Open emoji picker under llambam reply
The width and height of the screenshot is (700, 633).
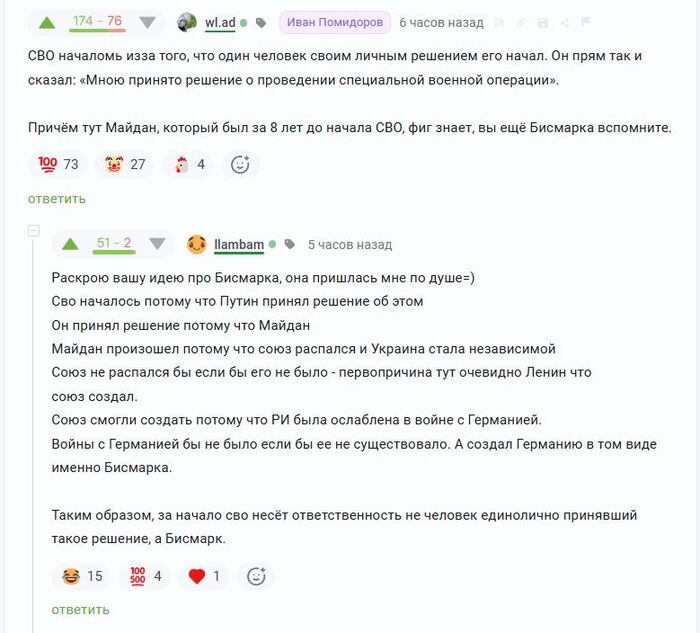coord(256,576)
